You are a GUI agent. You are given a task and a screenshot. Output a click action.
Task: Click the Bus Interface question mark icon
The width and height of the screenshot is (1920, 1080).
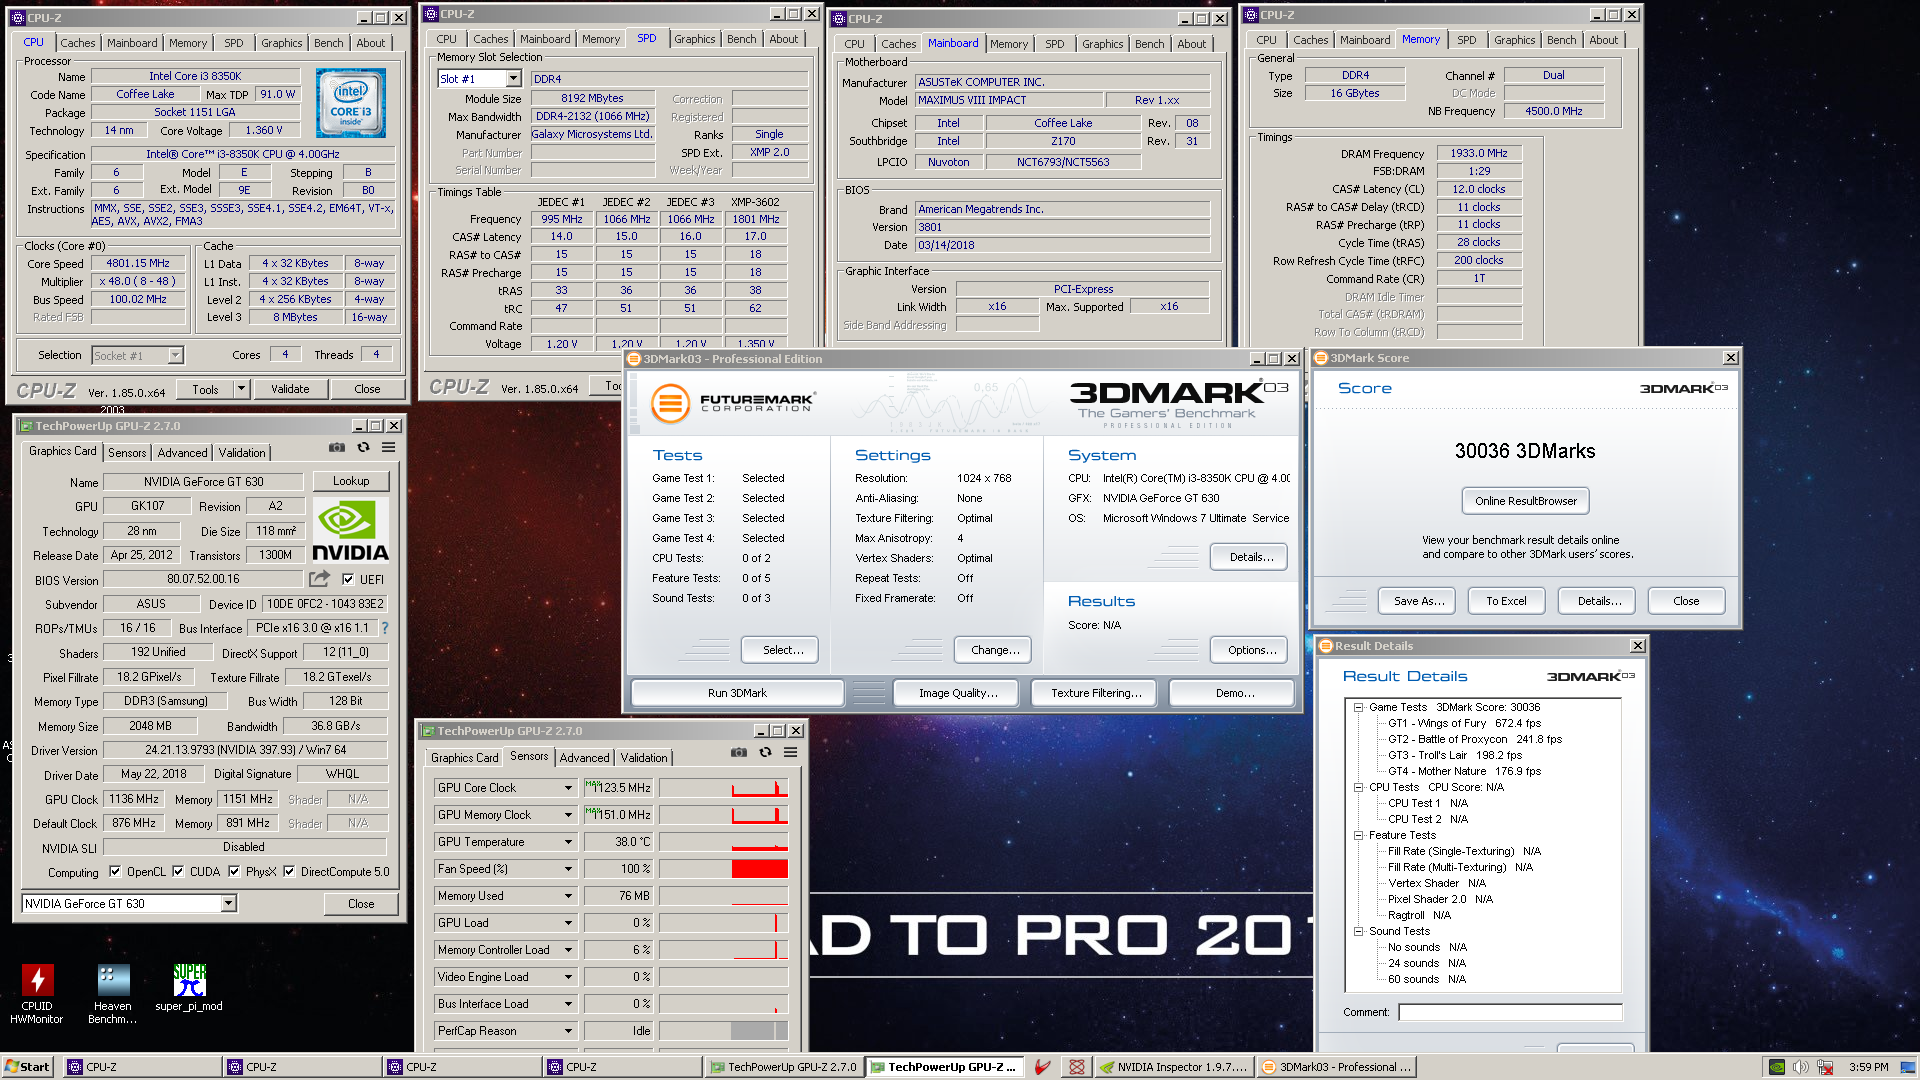pos(385,628)
